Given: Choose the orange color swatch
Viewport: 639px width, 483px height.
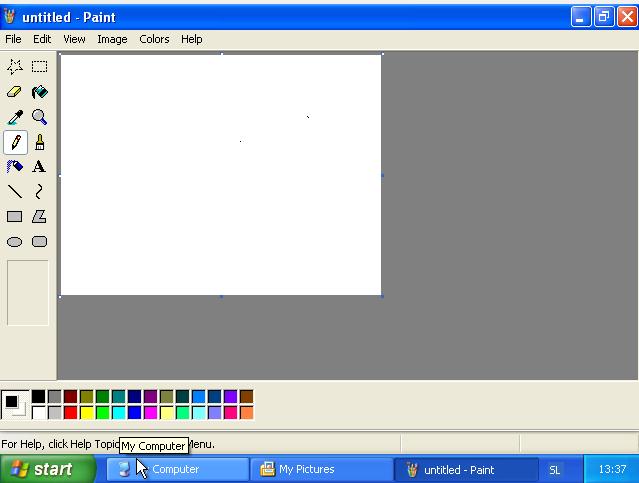Looking at the screenshot, I should click(x=247, y=412).
